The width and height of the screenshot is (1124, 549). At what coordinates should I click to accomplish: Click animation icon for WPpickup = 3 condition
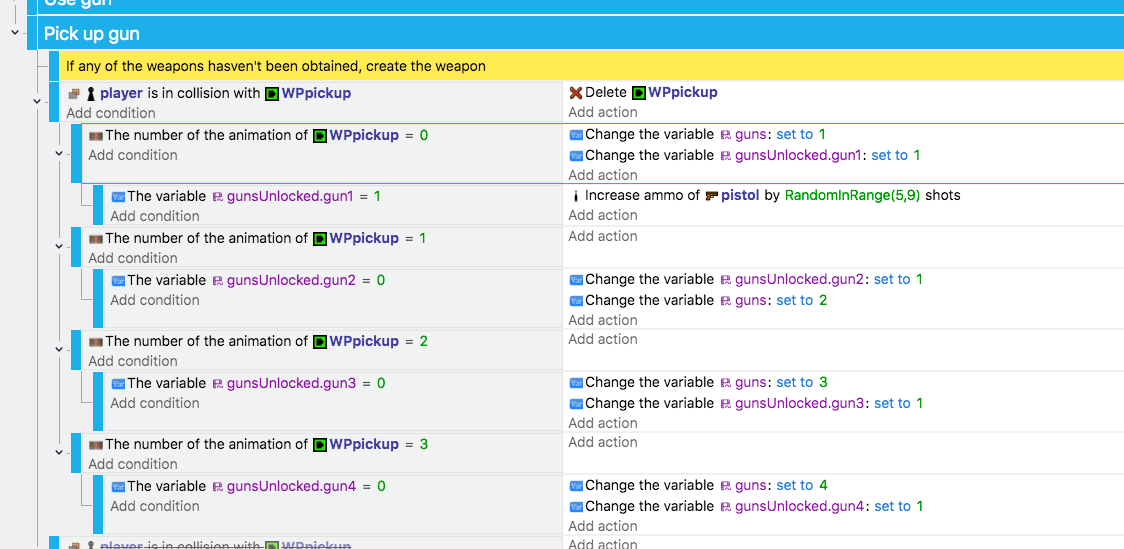pyautogui.click(x=95, y=445)
